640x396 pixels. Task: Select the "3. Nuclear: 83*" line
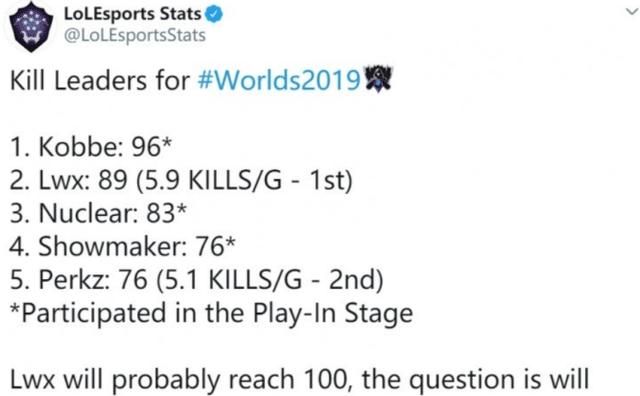click(x=98, y=213)
